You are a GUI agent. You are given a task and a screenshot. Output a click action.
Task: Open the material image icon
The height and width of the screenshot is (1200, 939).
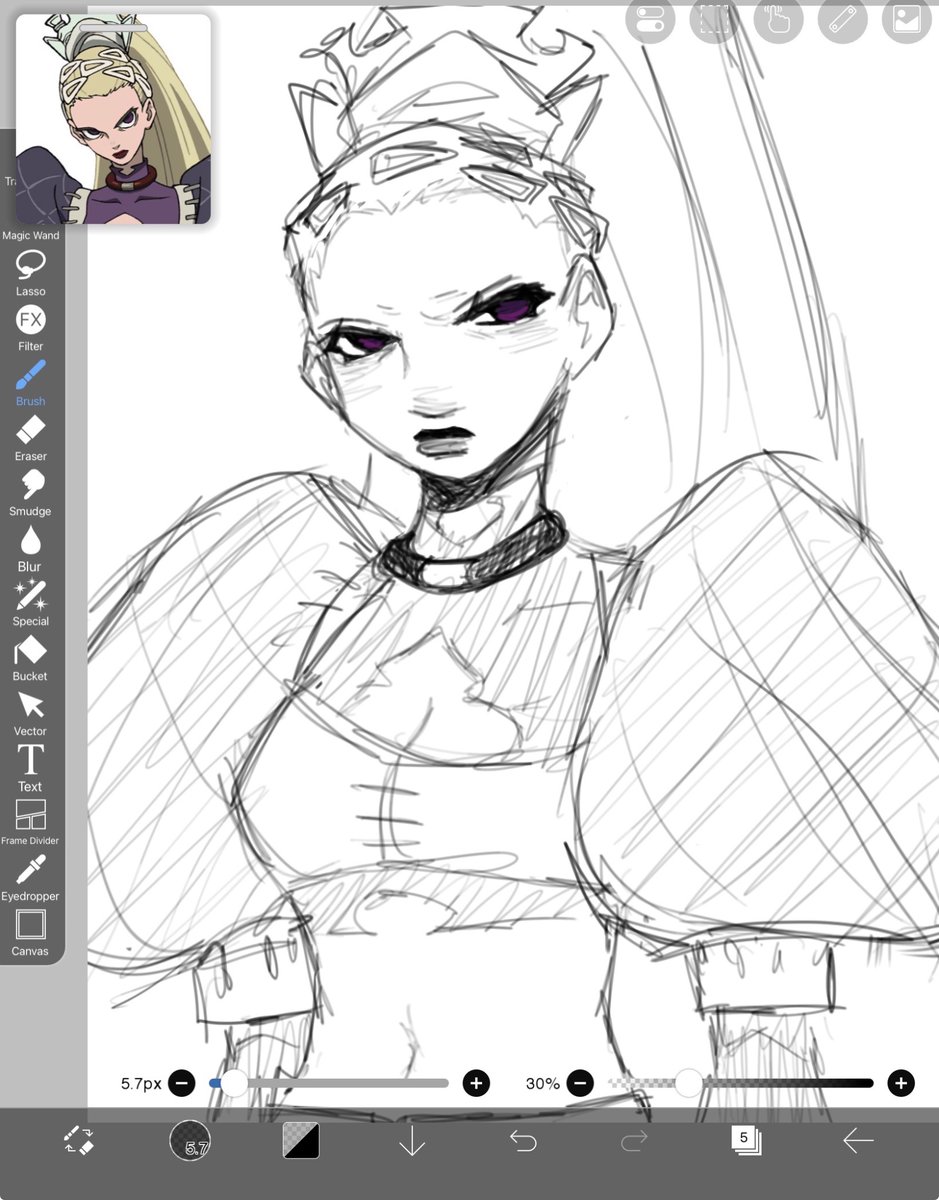[x=906, y=20]
